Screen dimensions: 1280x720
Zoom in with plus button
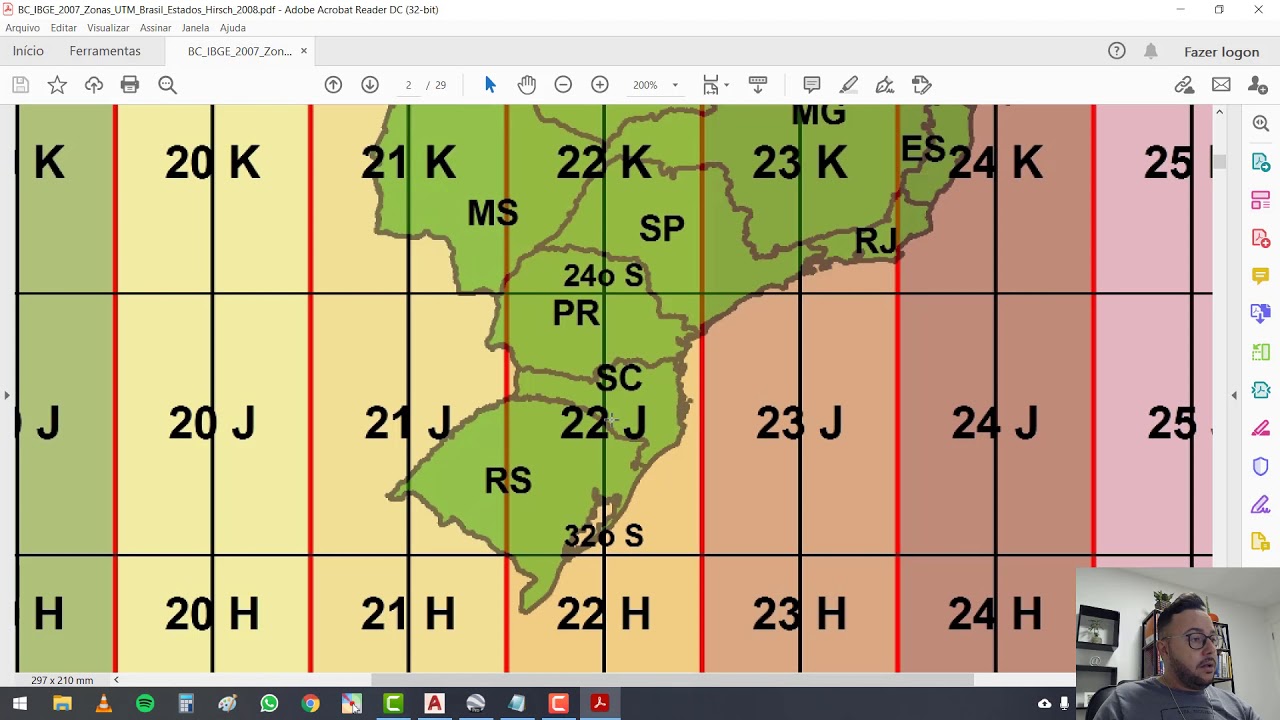[600, 85]
